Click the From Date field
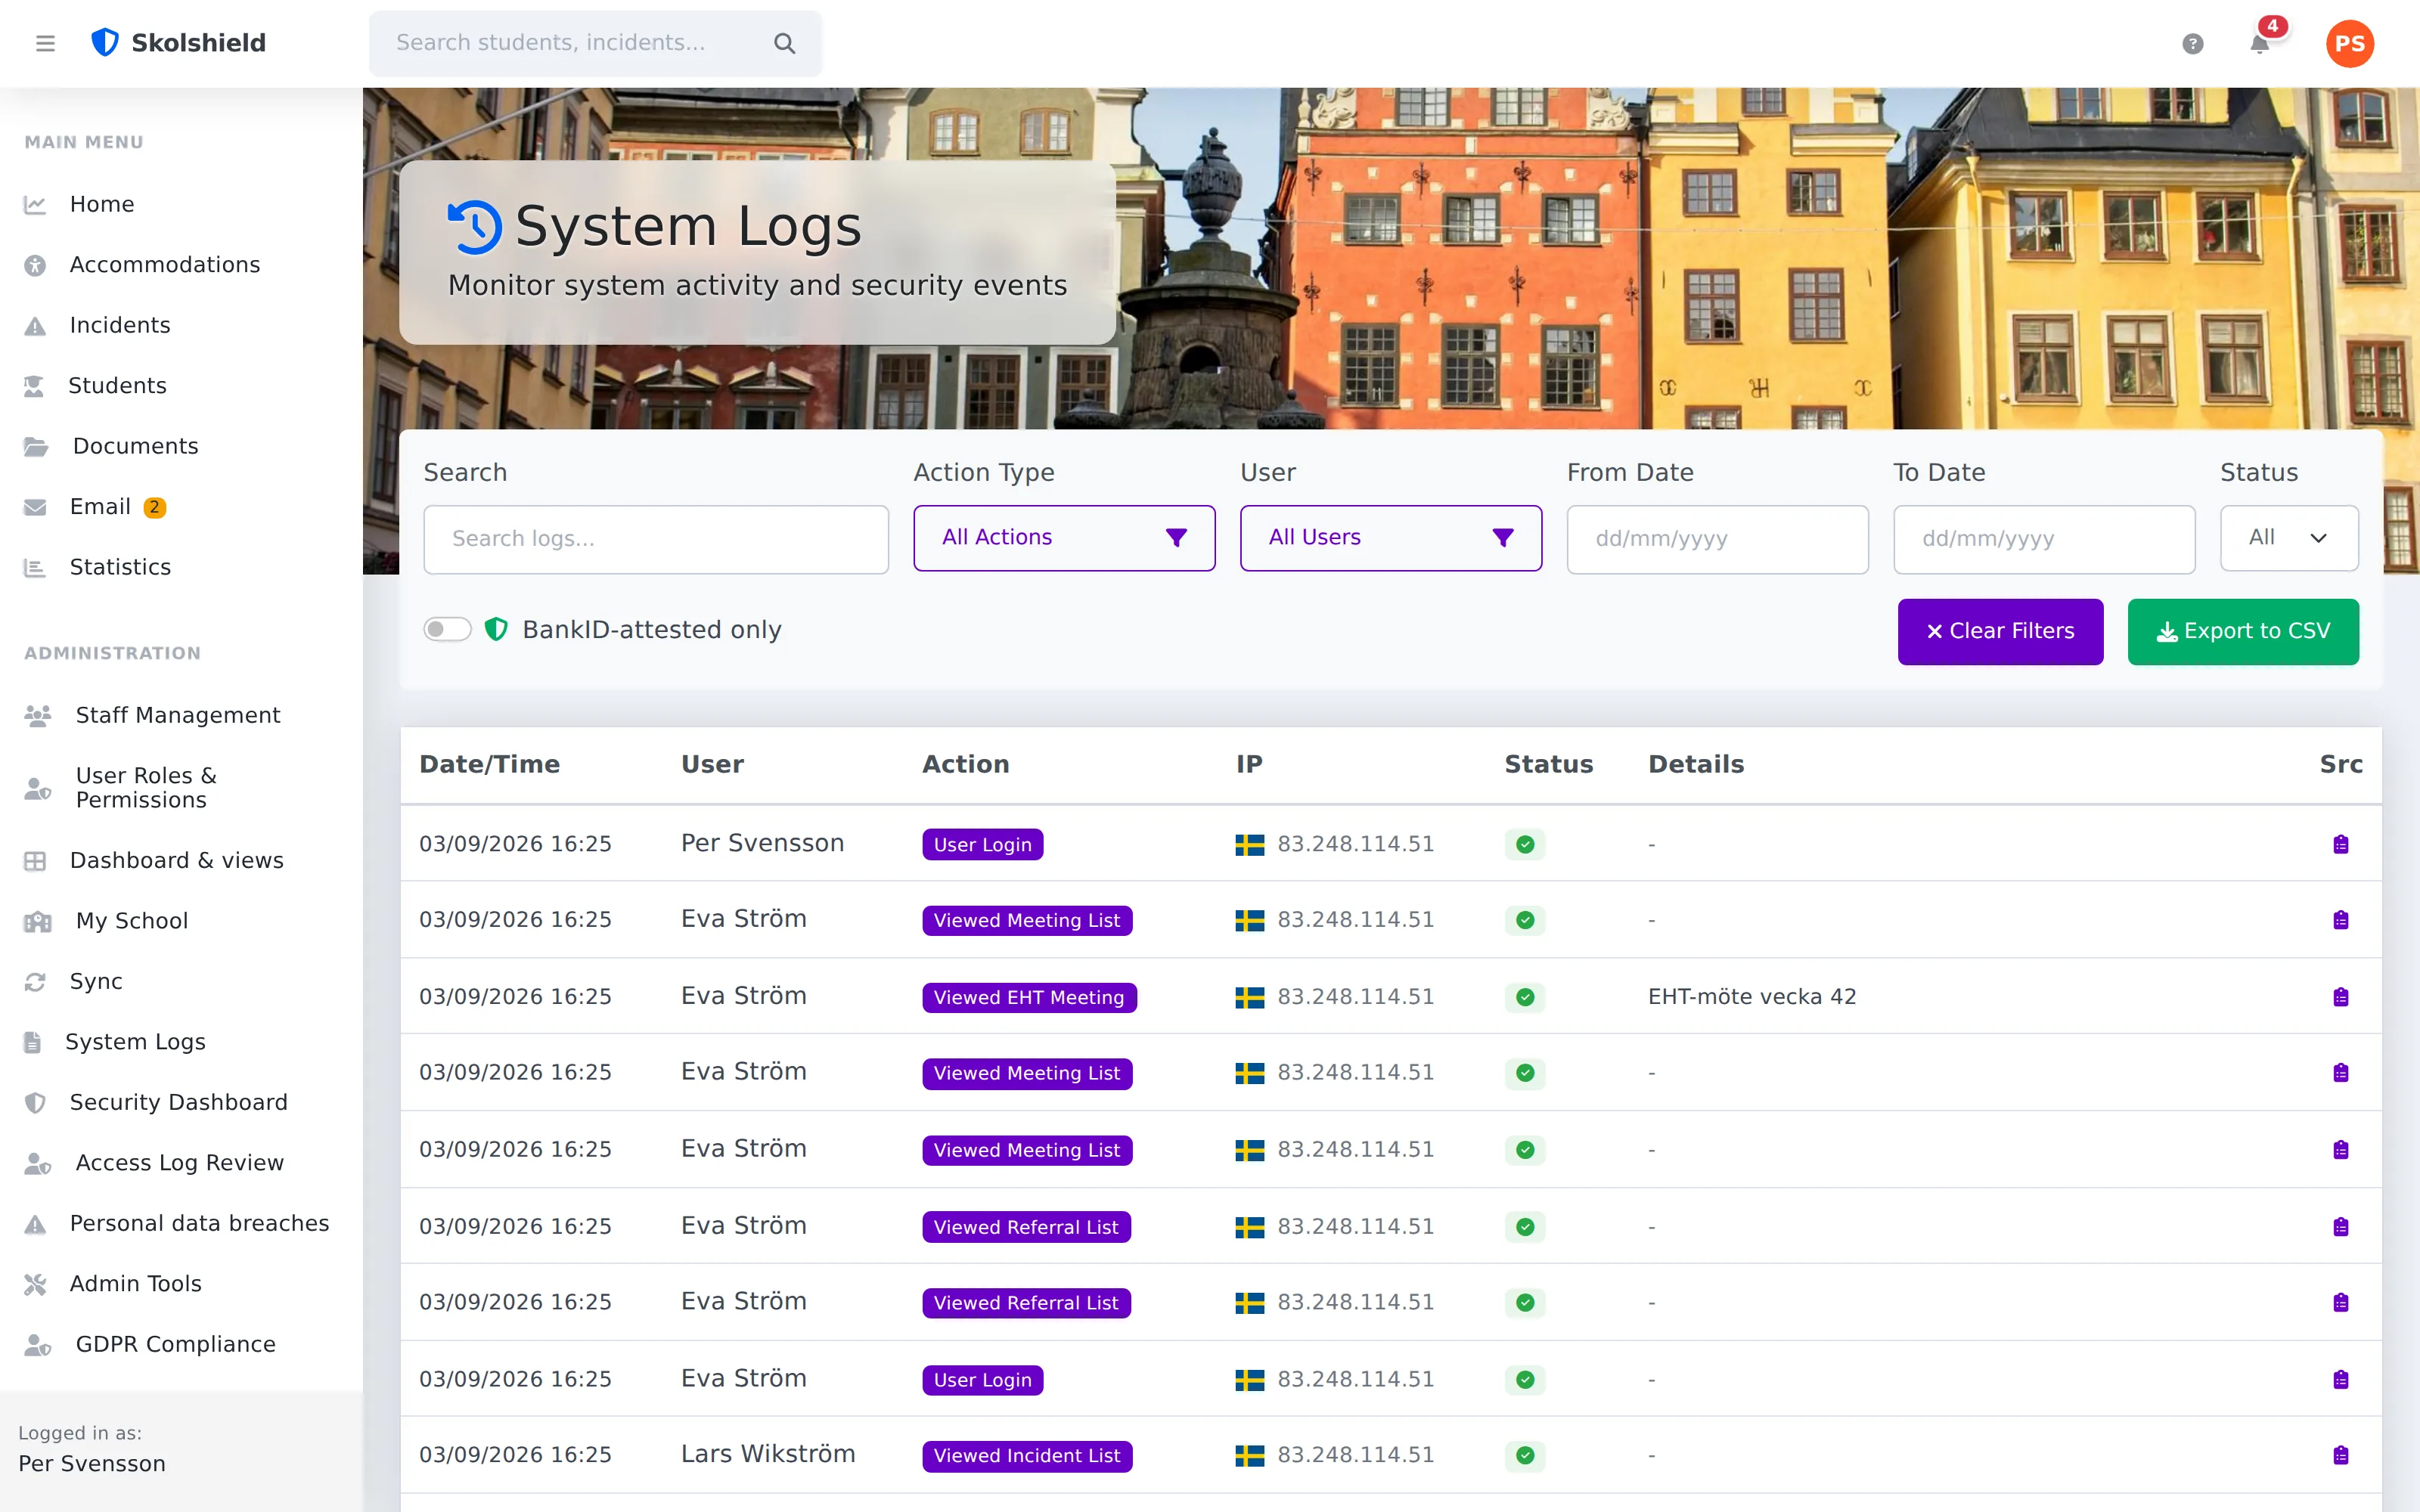 [1717, 539]
